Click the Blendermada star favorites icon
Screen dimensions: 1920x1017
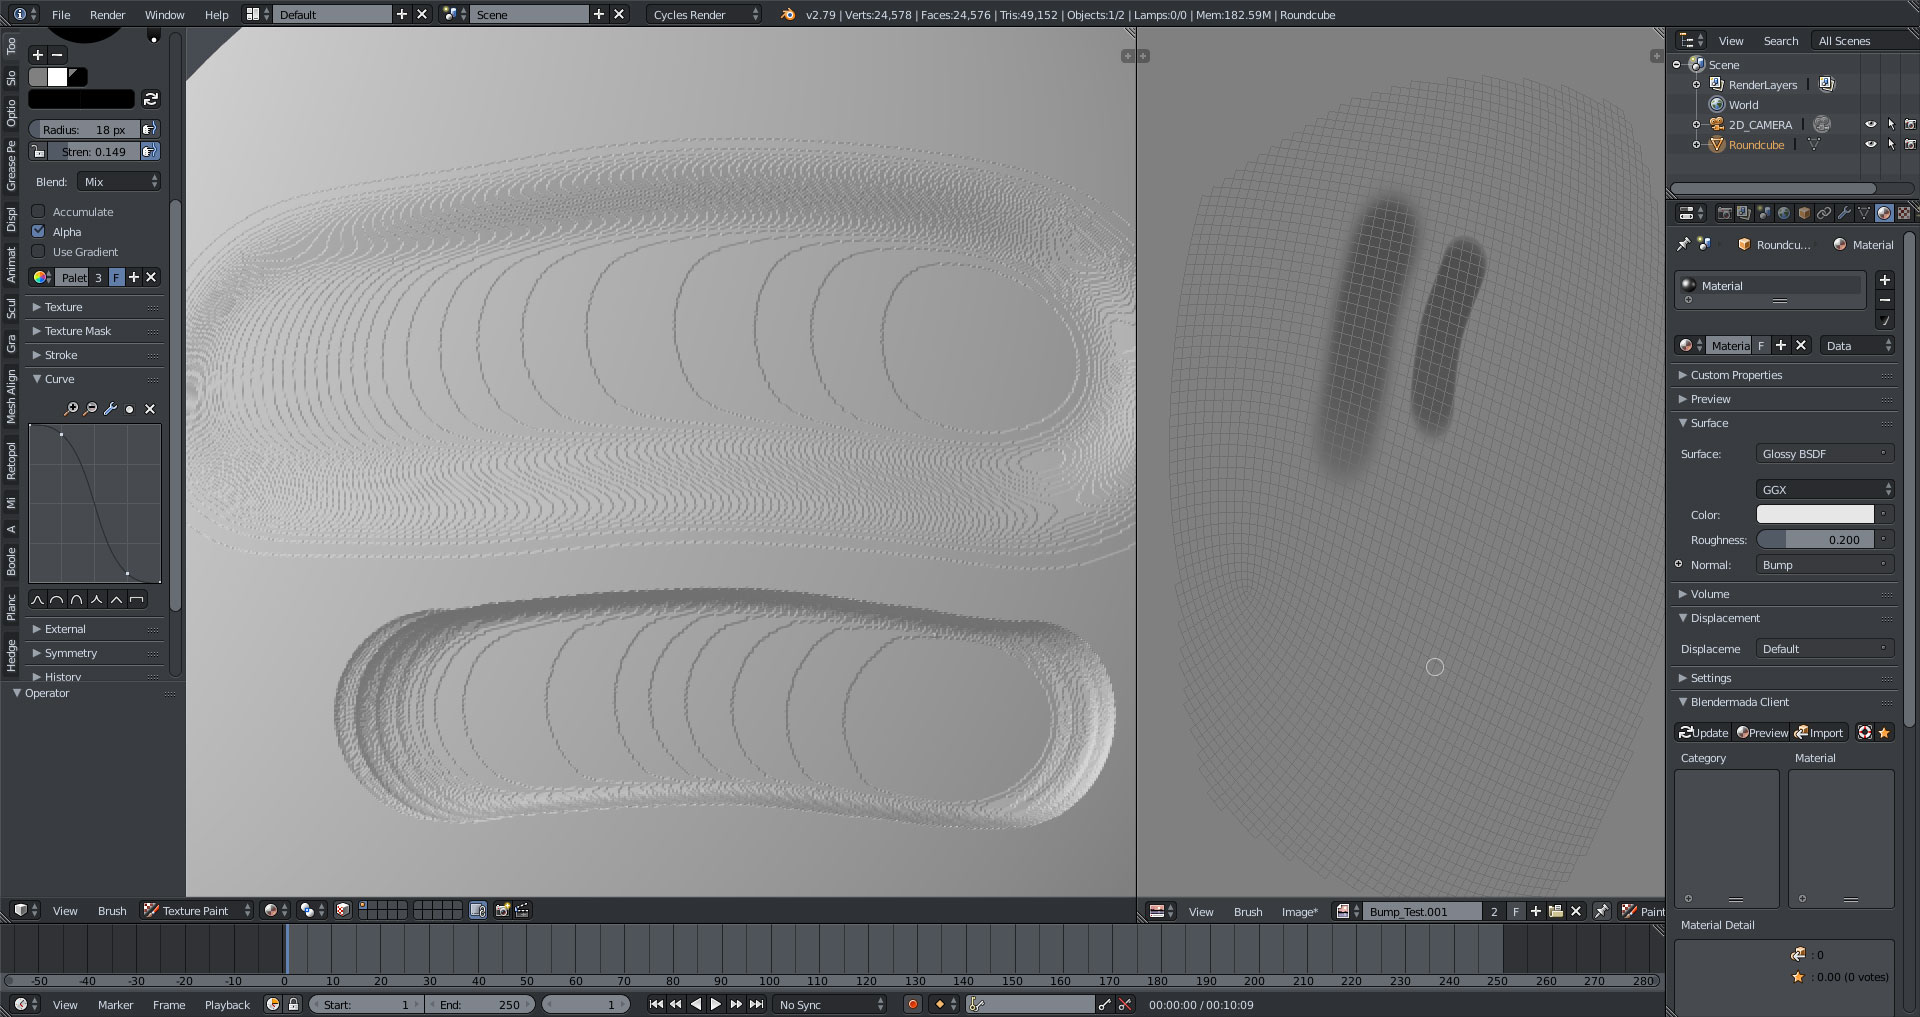point(1884,733)
